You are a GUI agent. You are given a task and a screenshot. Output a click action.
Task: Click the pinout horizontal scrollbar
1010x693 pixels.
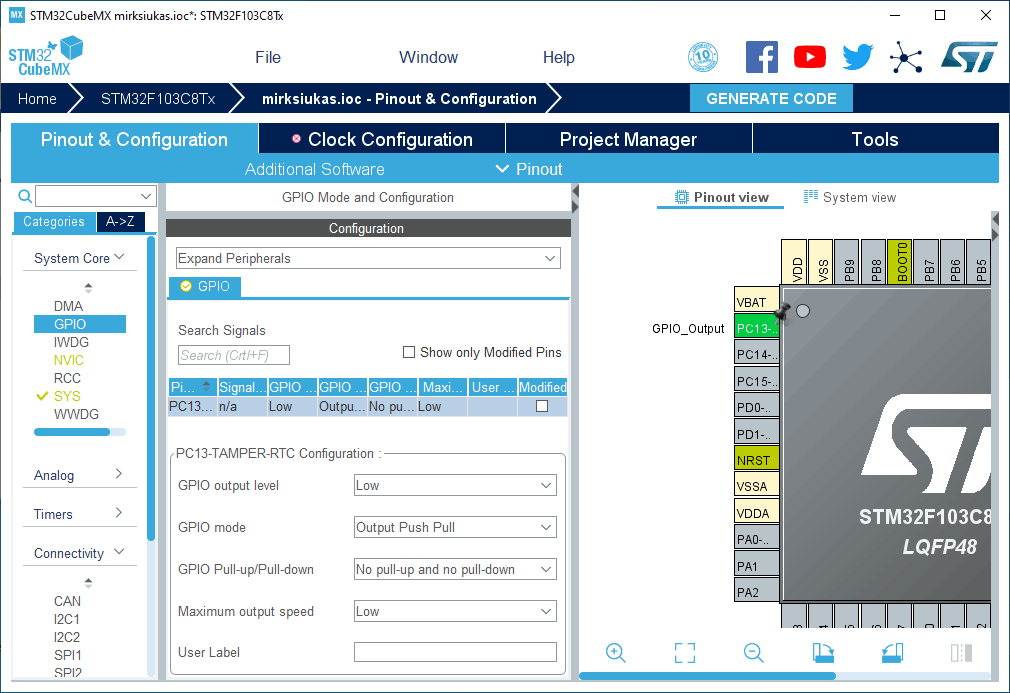click(x=707, y=676)
